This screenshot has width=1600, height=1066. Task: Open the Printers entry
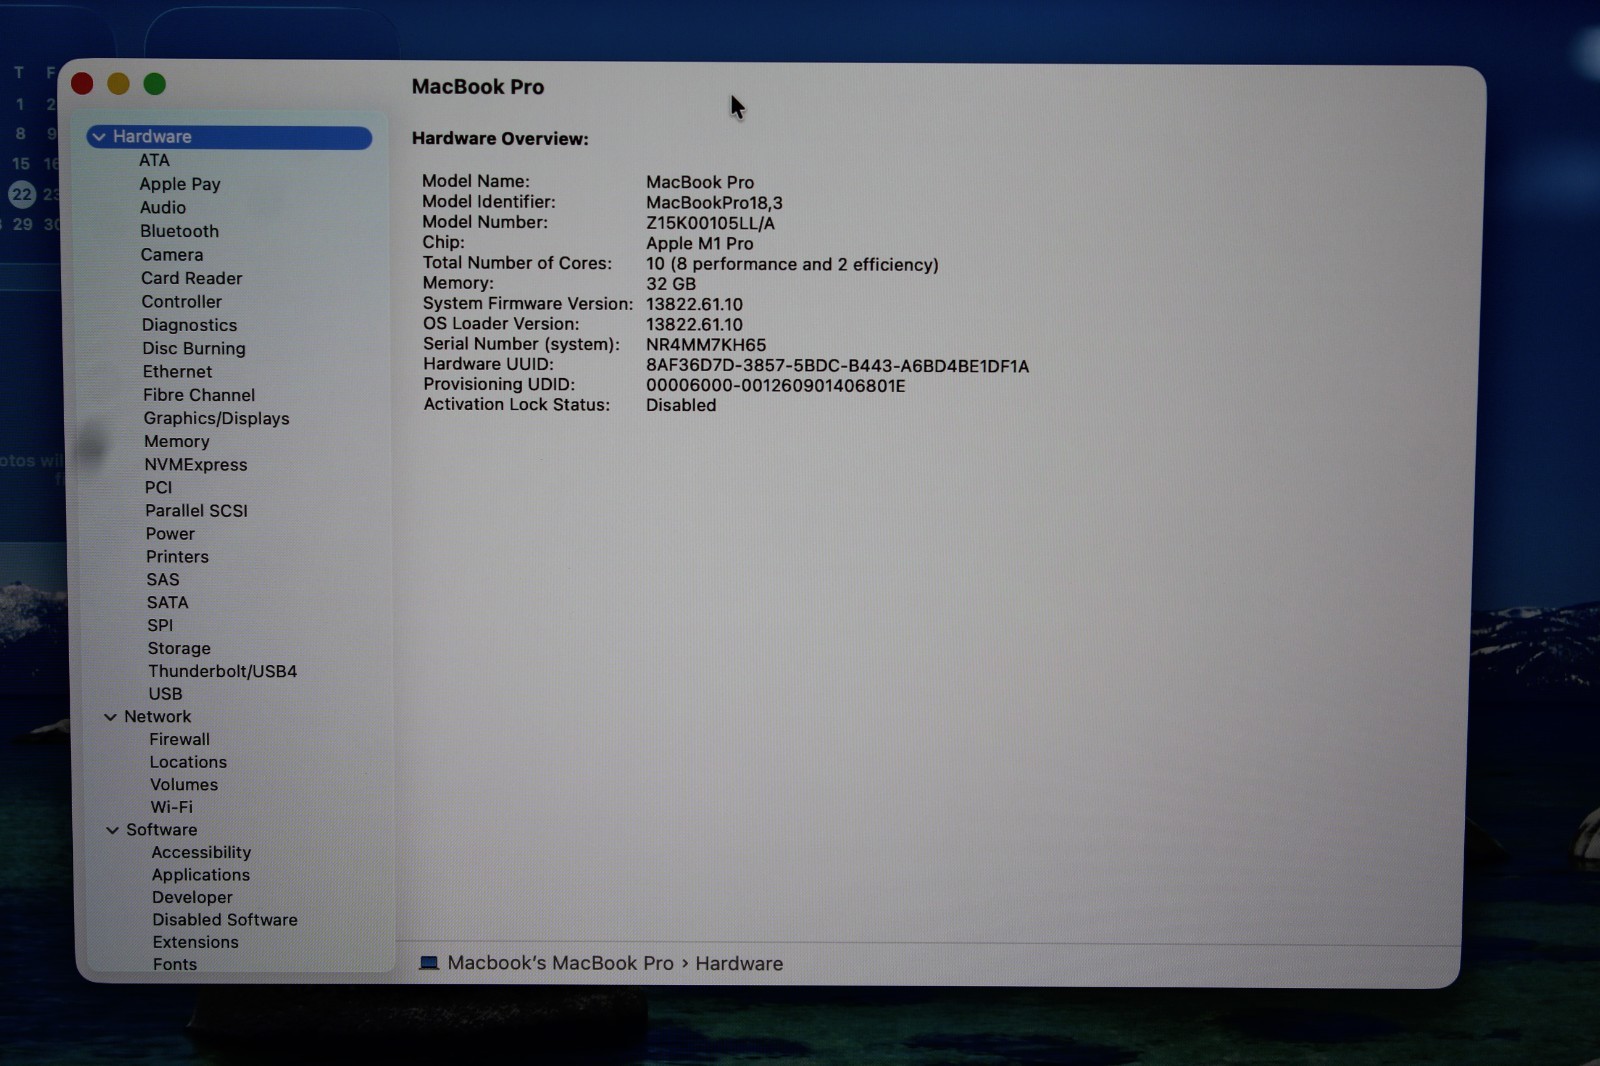tap(177, 556)
